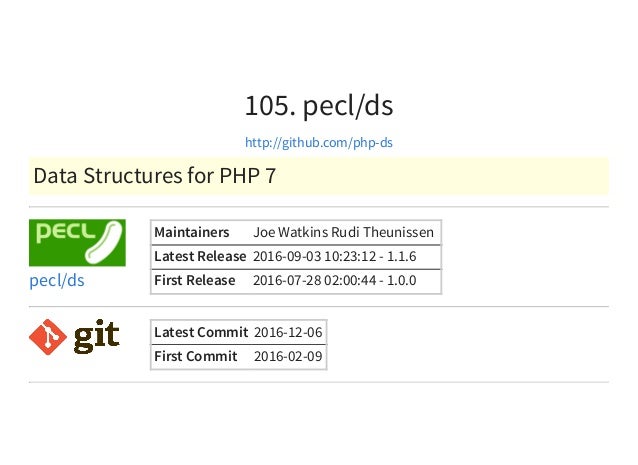The width and height of the screenshot is (638, 465).
Task: Open the github.com/php-ds link
Action: pyautogui.click(x=319, y=143)
